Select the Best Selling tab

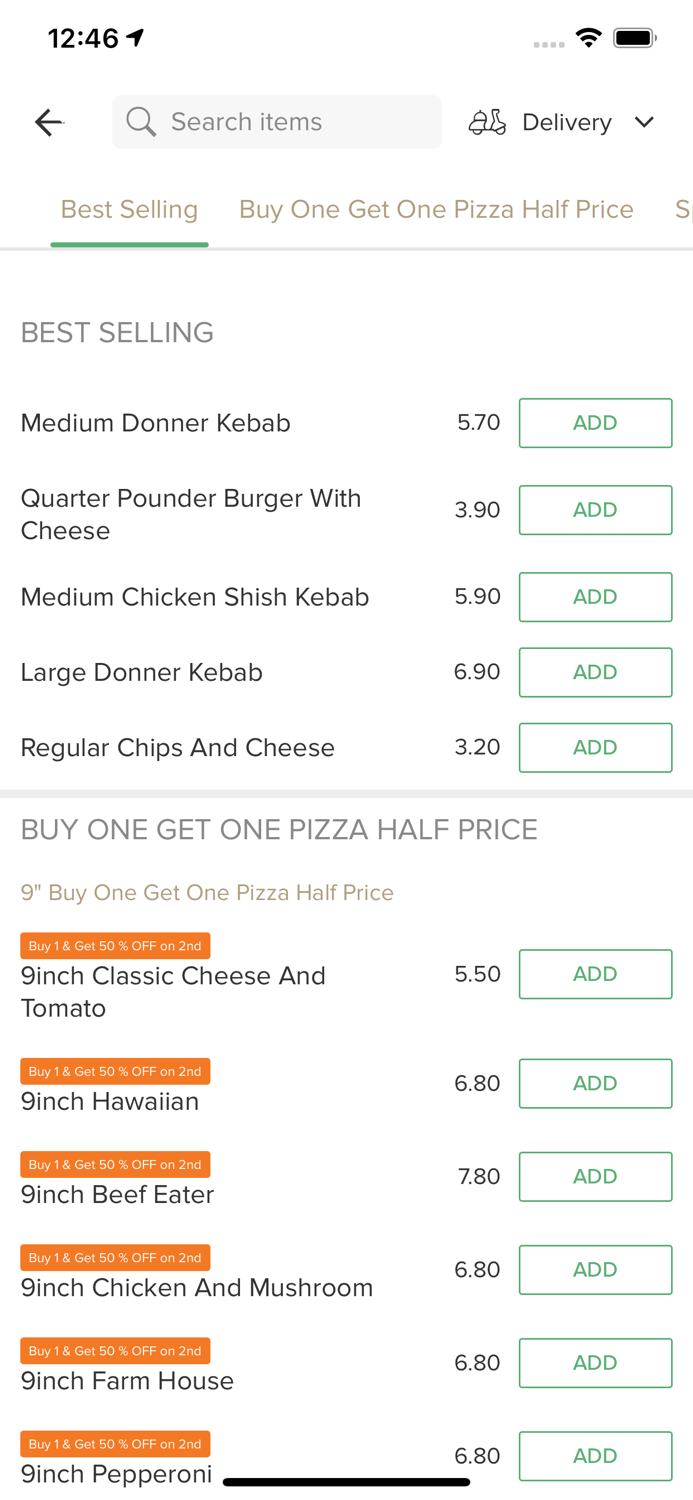tap(129, 209)
